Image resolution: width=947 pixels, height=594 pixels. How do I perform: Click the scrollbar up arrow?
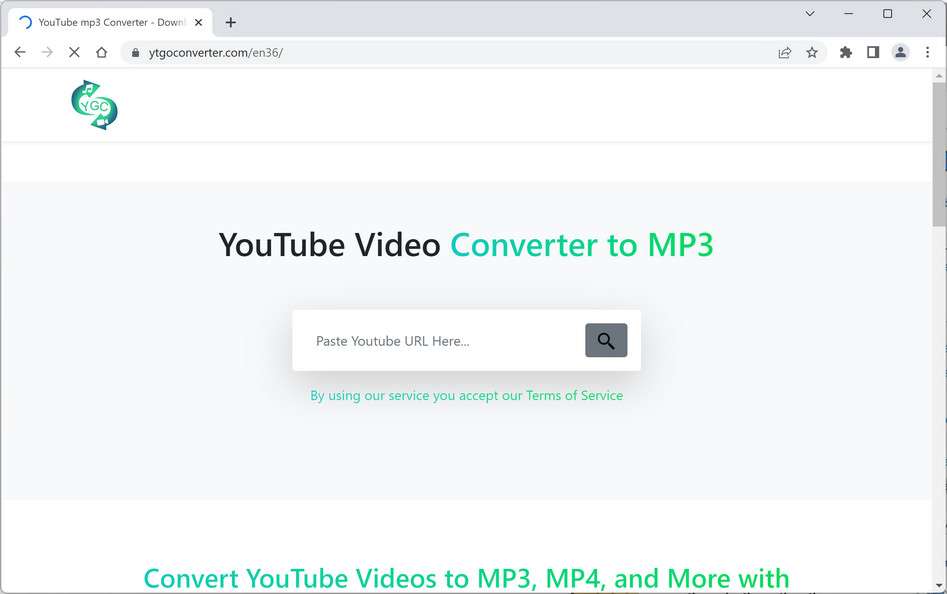[x=939, y=76]
